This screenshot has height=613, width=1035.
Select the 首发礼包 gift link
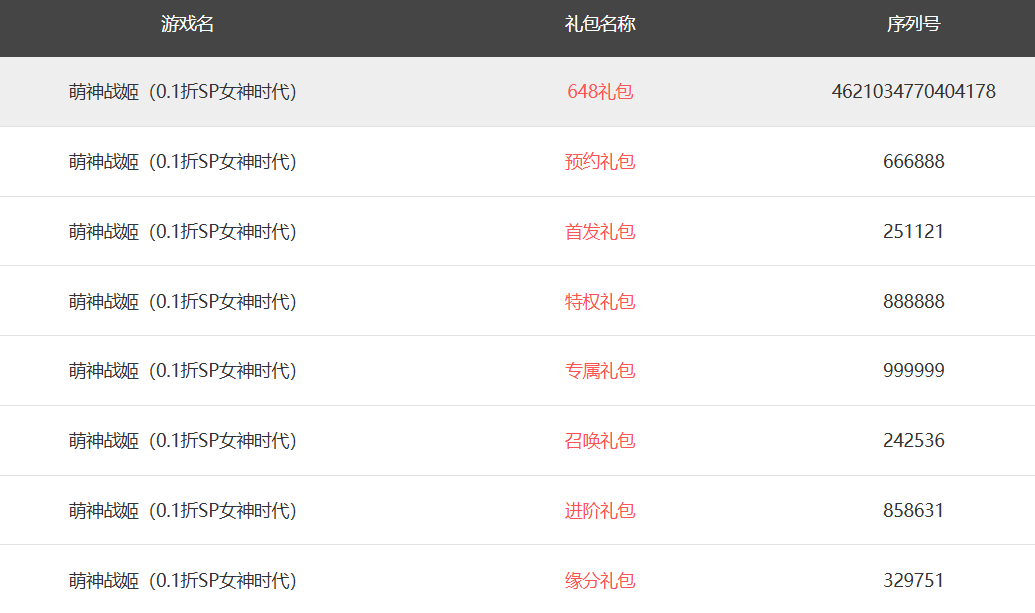[x=600, y=232]
